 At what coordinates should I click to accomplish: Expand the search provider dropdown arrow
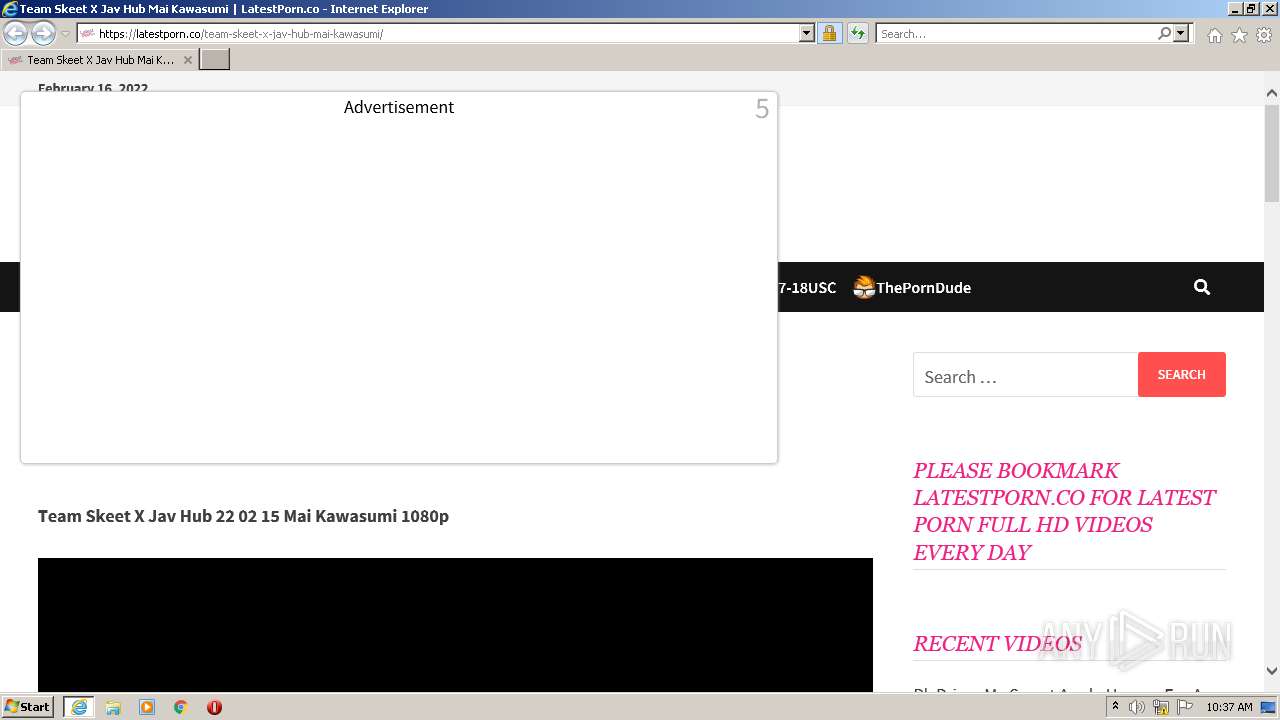[1181, 33]
